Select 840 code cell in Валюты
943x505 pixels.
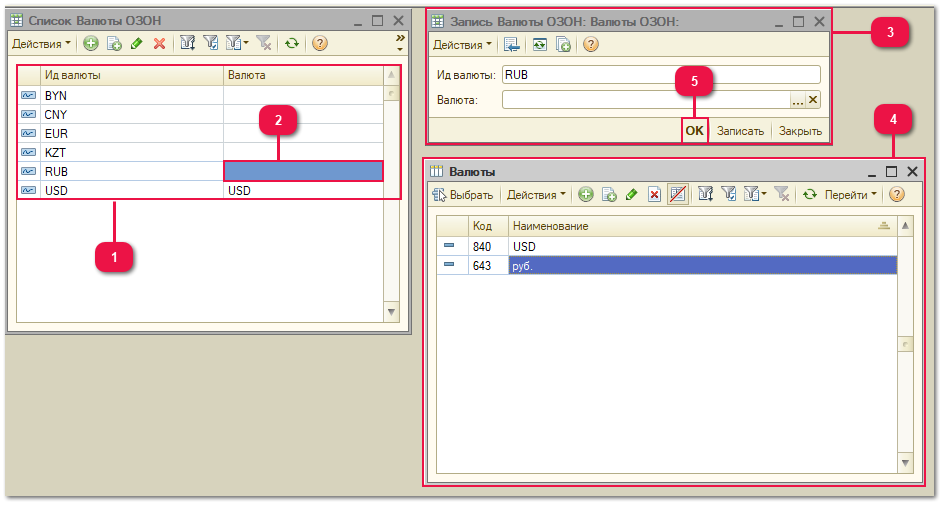point(488,246)
